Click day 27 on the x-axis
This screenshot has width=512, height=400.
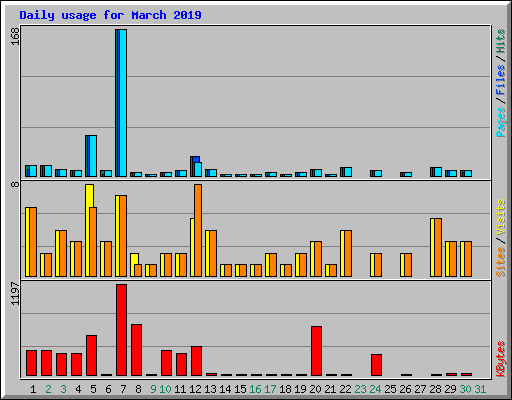(420, 389)
